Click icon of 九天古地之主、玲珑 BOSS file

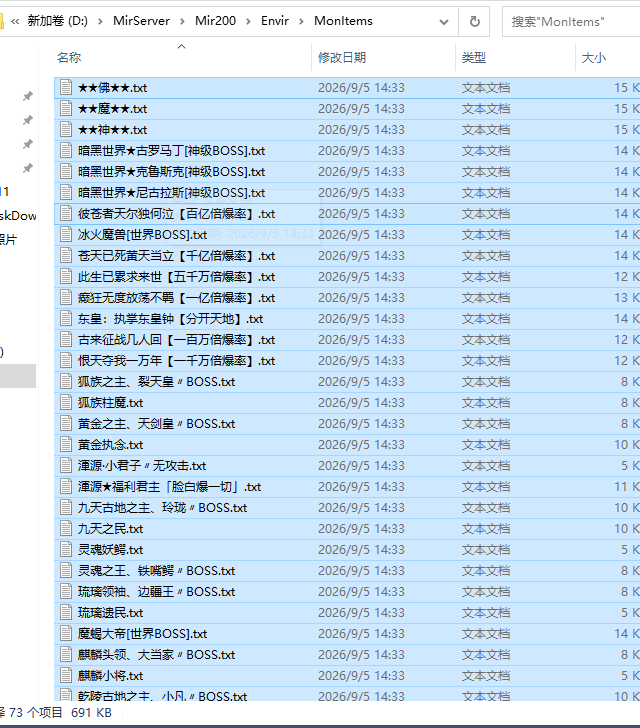66,507
